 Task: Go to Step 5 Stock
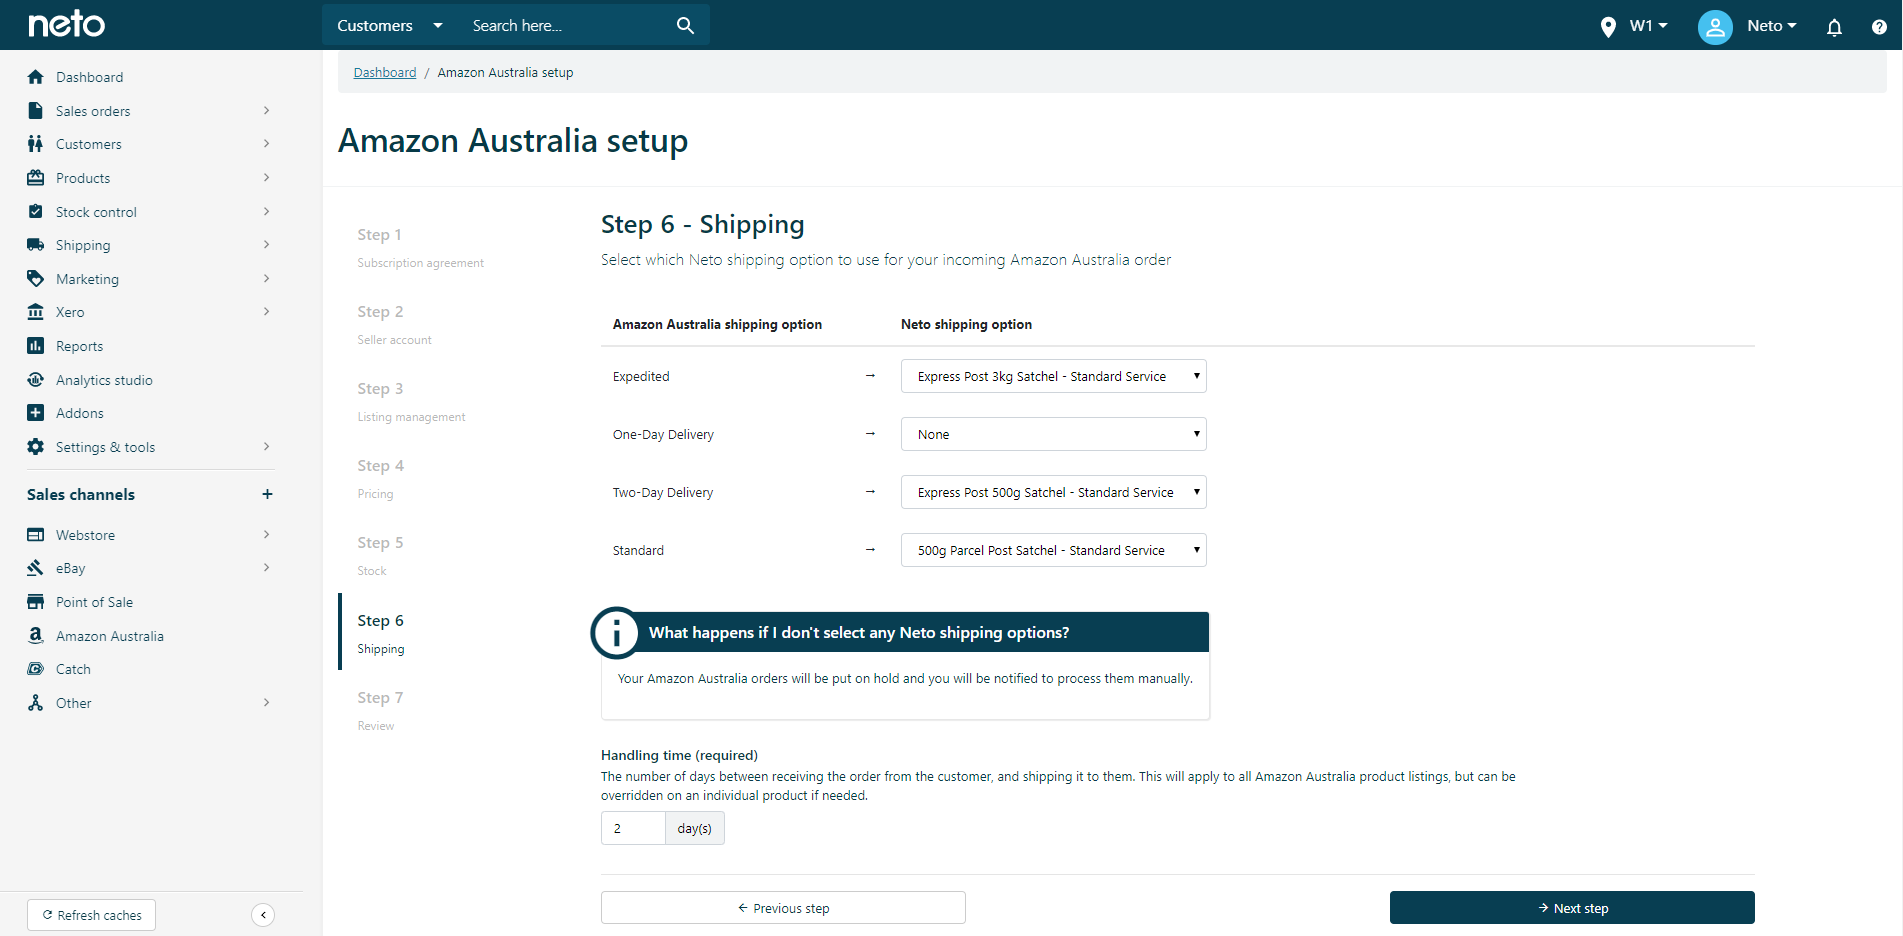tap(380, 555)
